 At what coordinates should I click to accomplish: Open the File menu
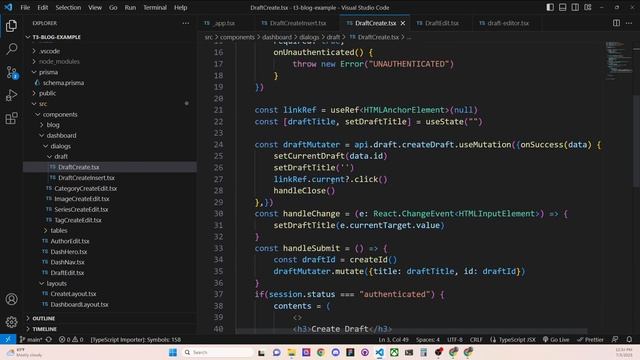[x=25, y=7]
